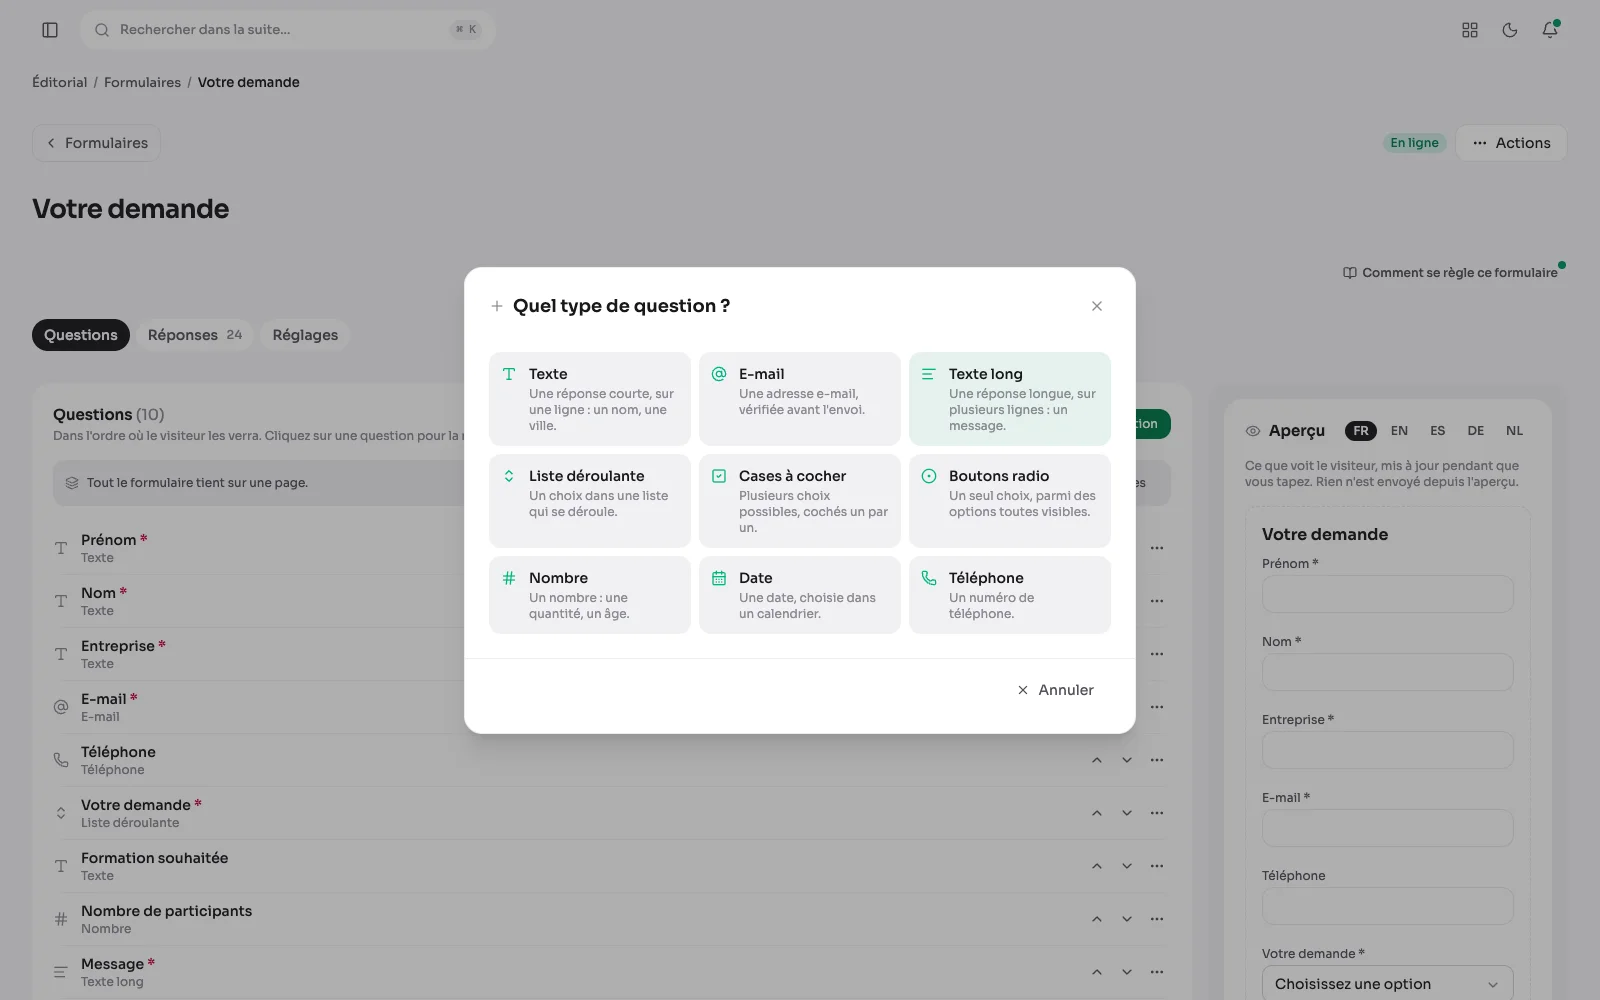Click the Éditorial breadcrumb
The height and width of the screenshot is (1000, 1600).
pyautogui.click(x=60, y=82)
